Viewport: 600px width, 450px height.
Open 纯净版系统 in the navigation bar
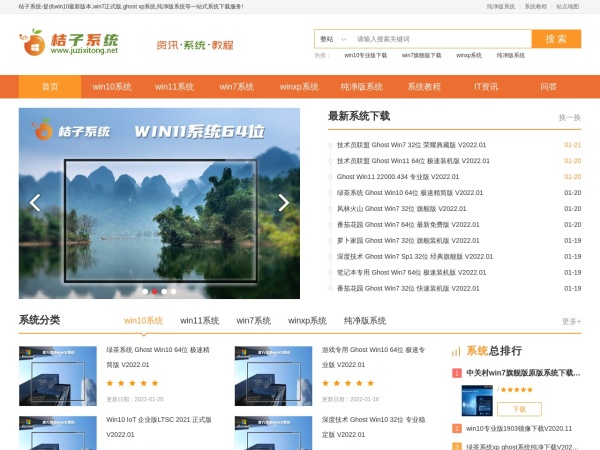pos(362,87)
